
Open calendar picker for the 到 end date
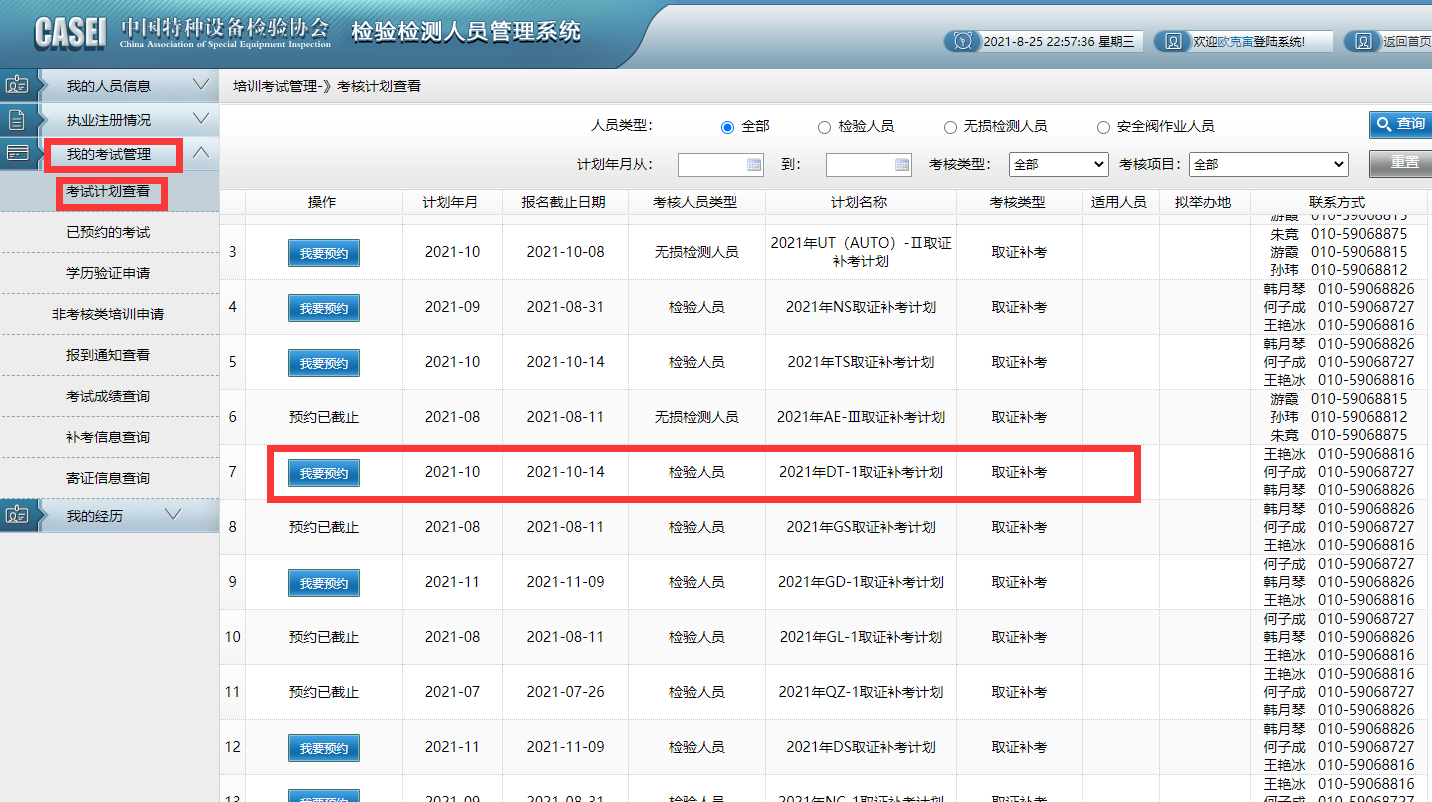902,165
